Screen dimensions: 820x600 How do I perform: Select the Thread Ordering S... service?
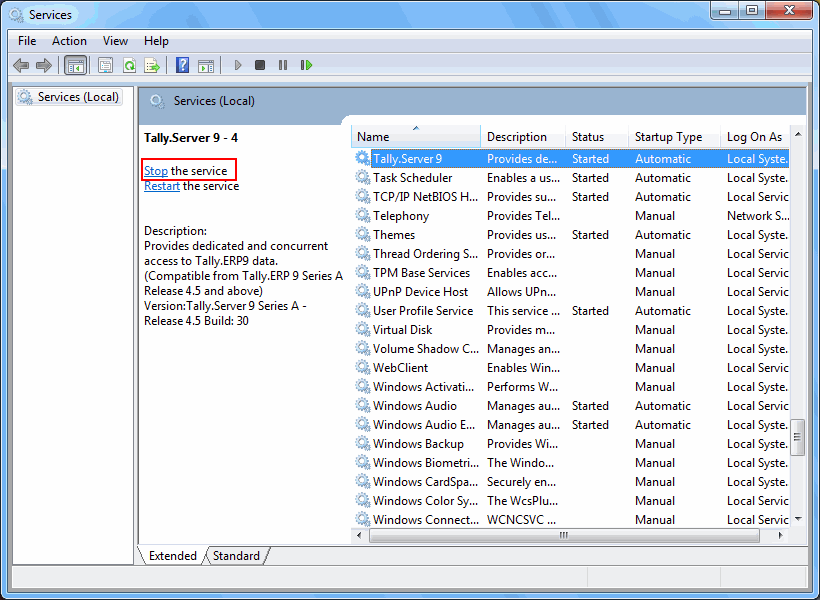point(425,254)
